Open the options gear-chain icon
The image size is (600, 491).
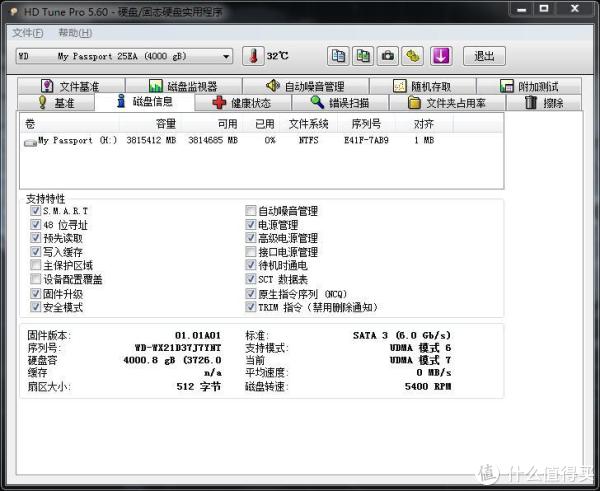(x=412, y=56)
